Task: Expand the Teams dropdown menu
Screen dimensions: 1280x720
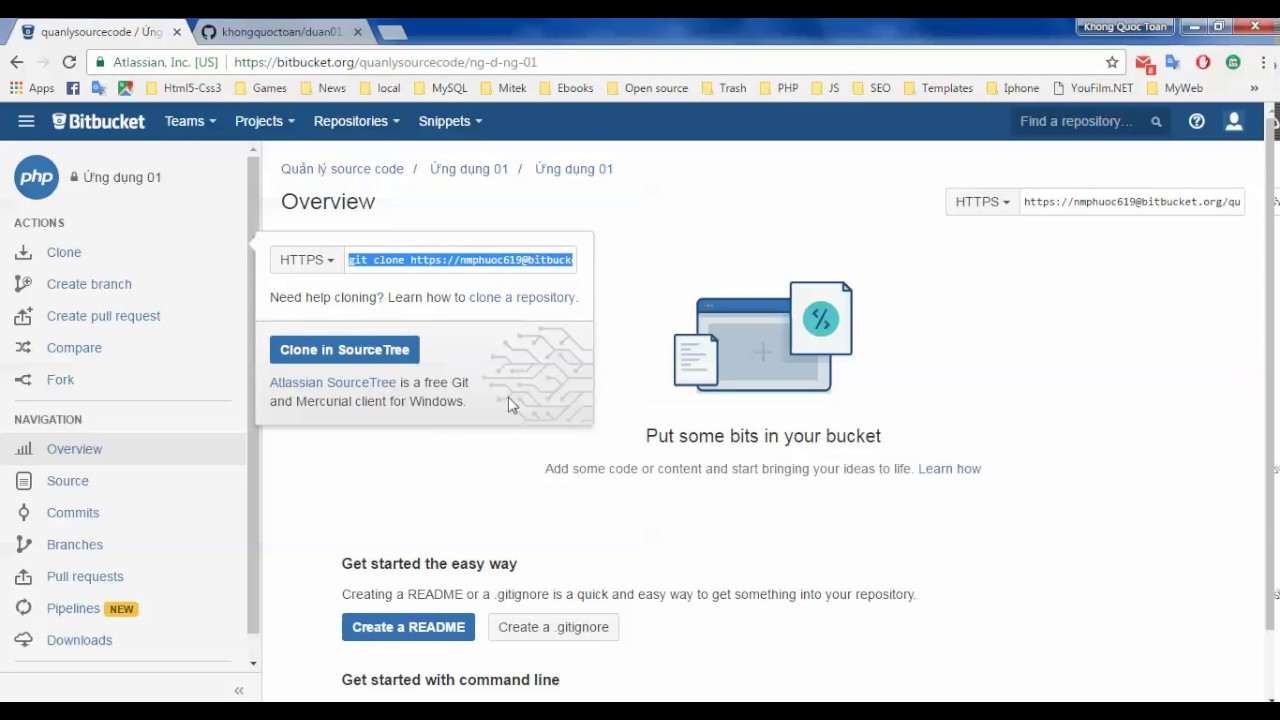Action: pos(190,121)
